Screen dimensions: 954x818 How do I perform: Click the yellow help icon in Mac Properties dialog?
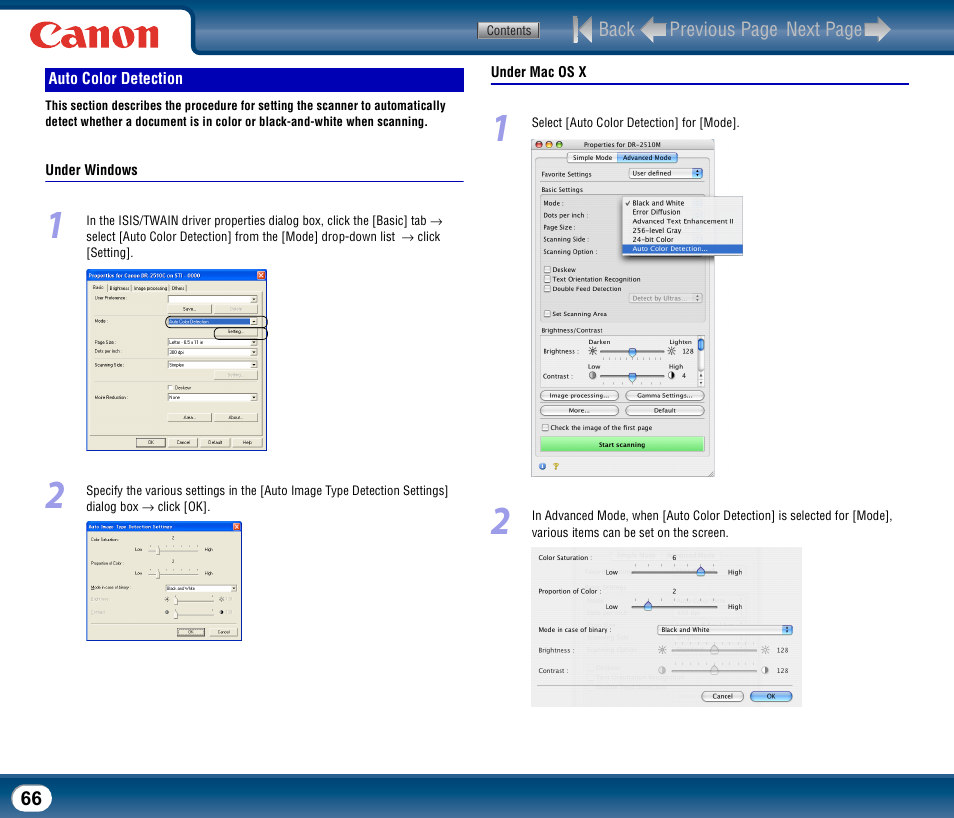pyautogui.click(x=555, y=466)
